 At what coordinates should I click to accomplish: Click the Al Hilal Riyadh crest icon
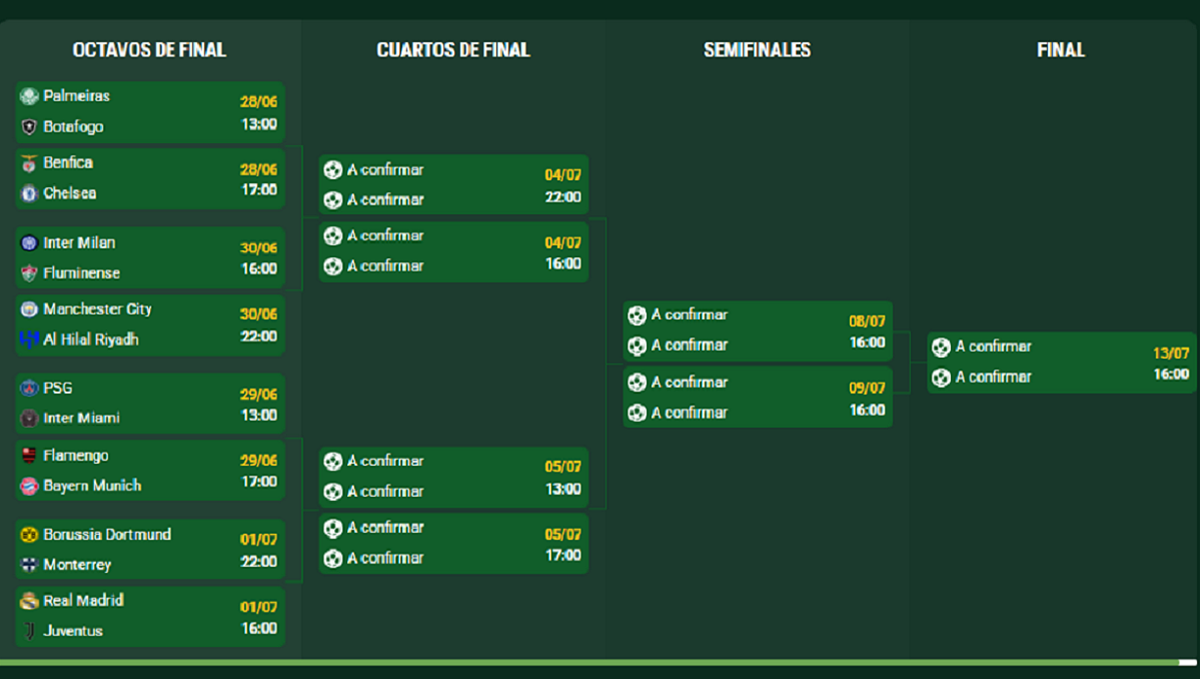pos(29,339)
